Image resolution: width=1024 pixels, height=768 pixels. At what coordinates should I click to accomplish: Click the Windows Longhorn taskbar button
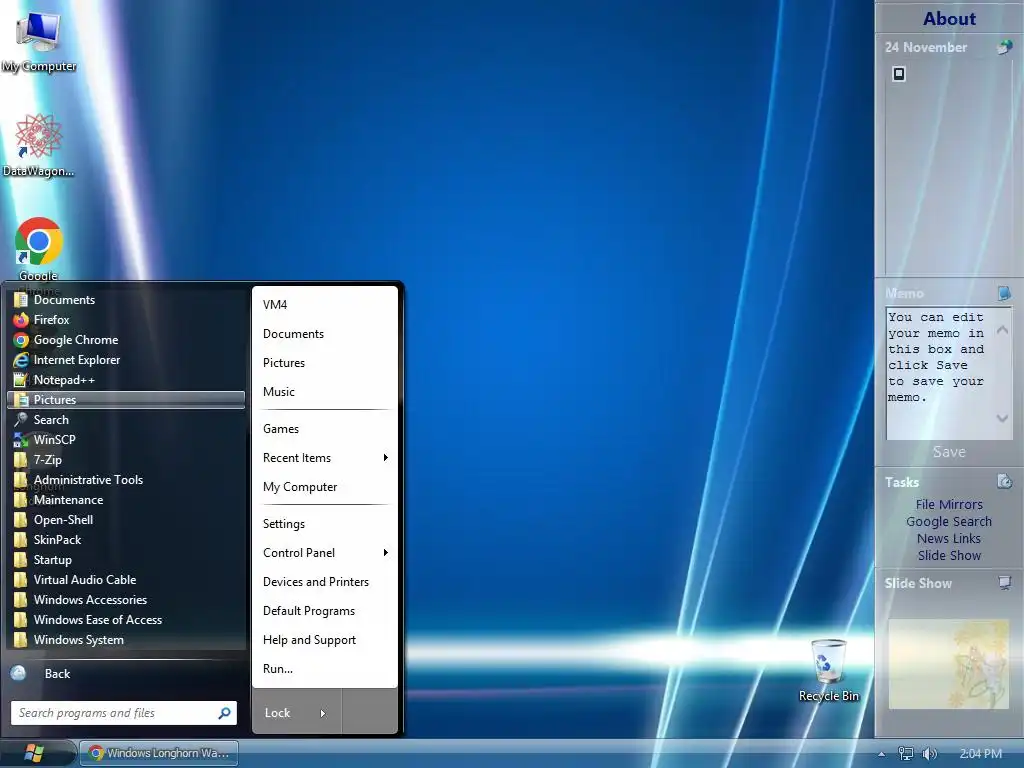point(159,753)
